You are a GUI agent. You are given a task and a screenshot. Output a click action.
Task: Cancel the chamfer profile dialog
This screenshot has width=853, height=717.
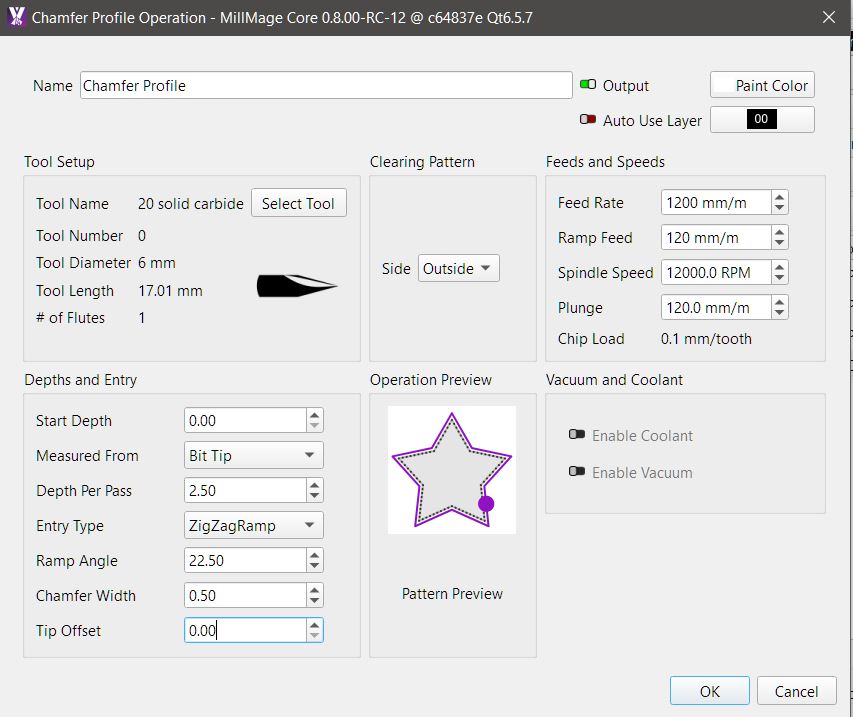tap(796, 691)
